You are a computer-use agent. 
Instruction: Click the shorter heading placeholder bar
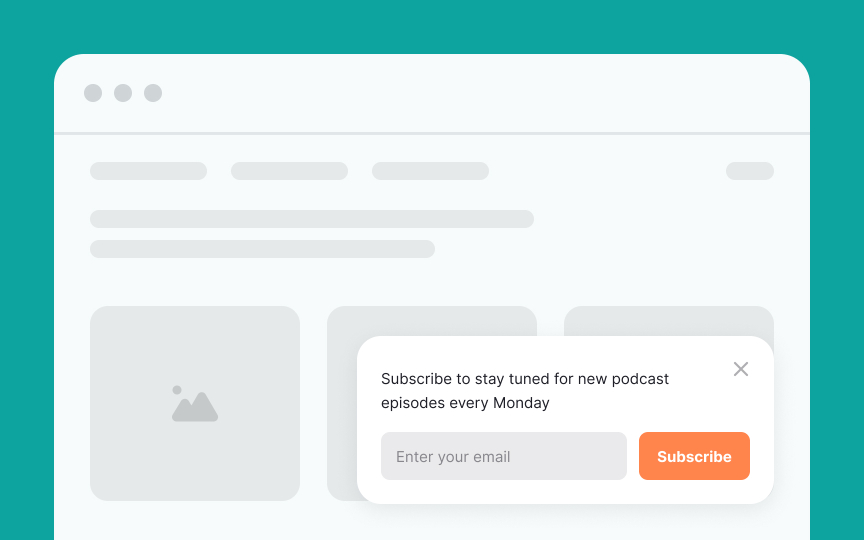tap(262, 249)
